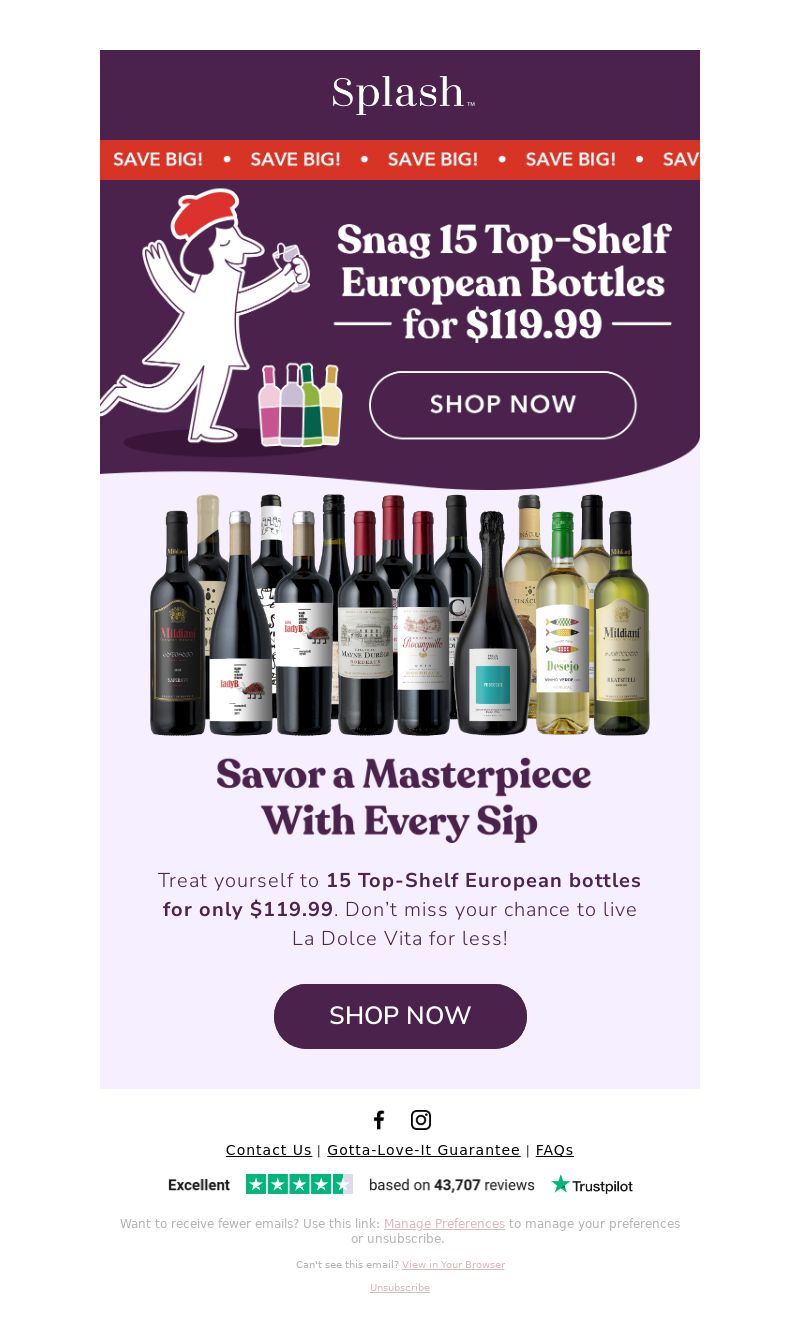Open the FAQs link
Viewport: 800px width, 1342px height.
point(555,1150)
